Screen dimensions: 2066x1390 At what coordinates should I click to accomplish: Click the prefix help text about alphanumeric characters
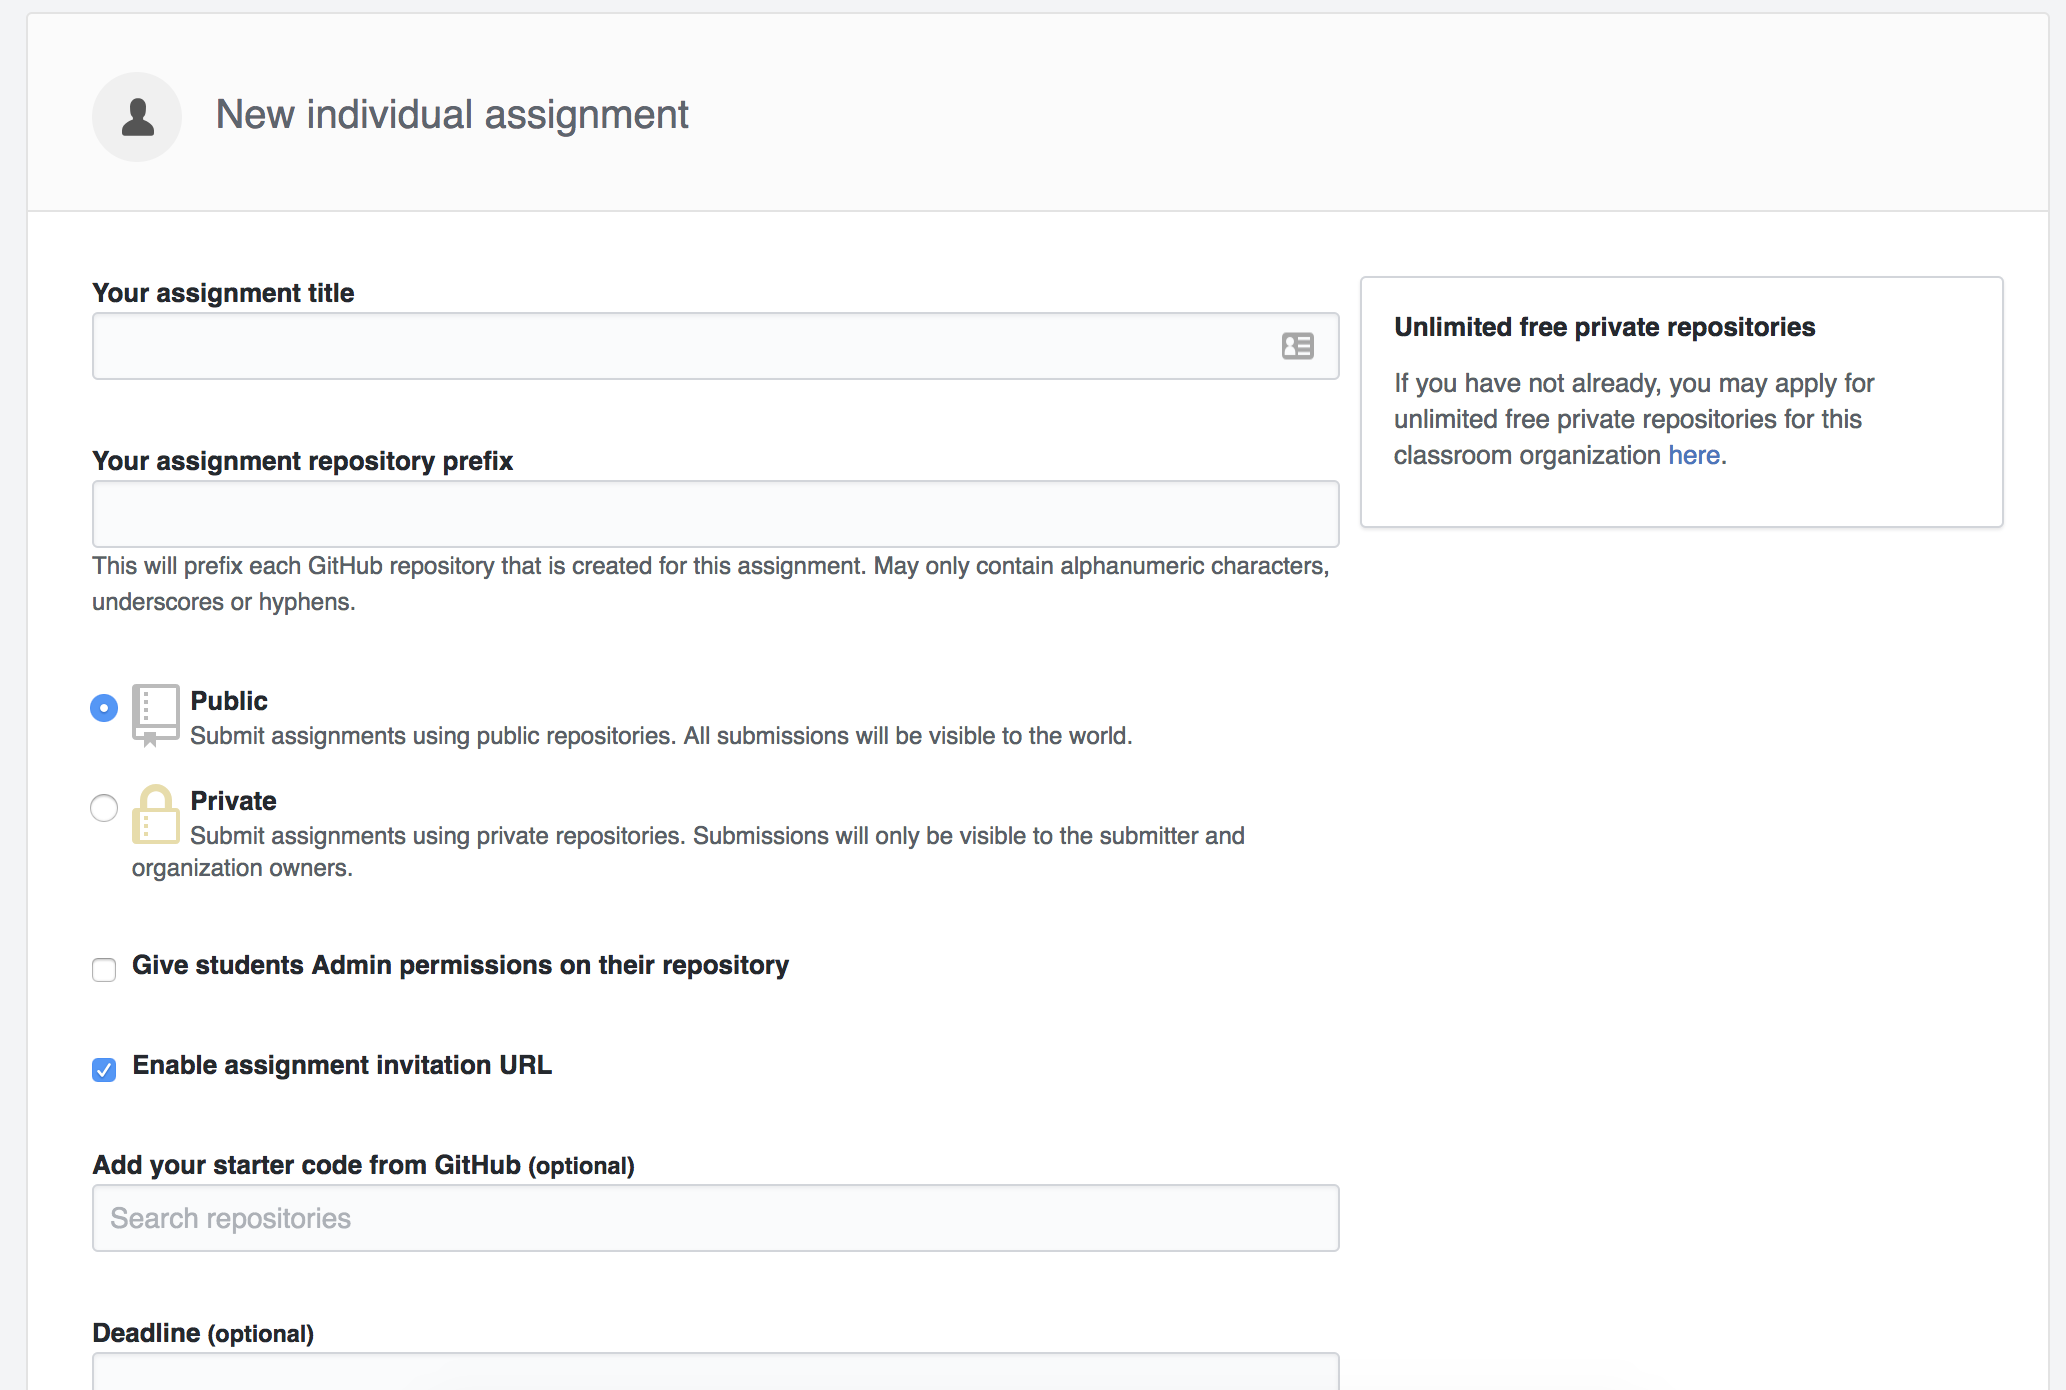click(x=710, y=584)
